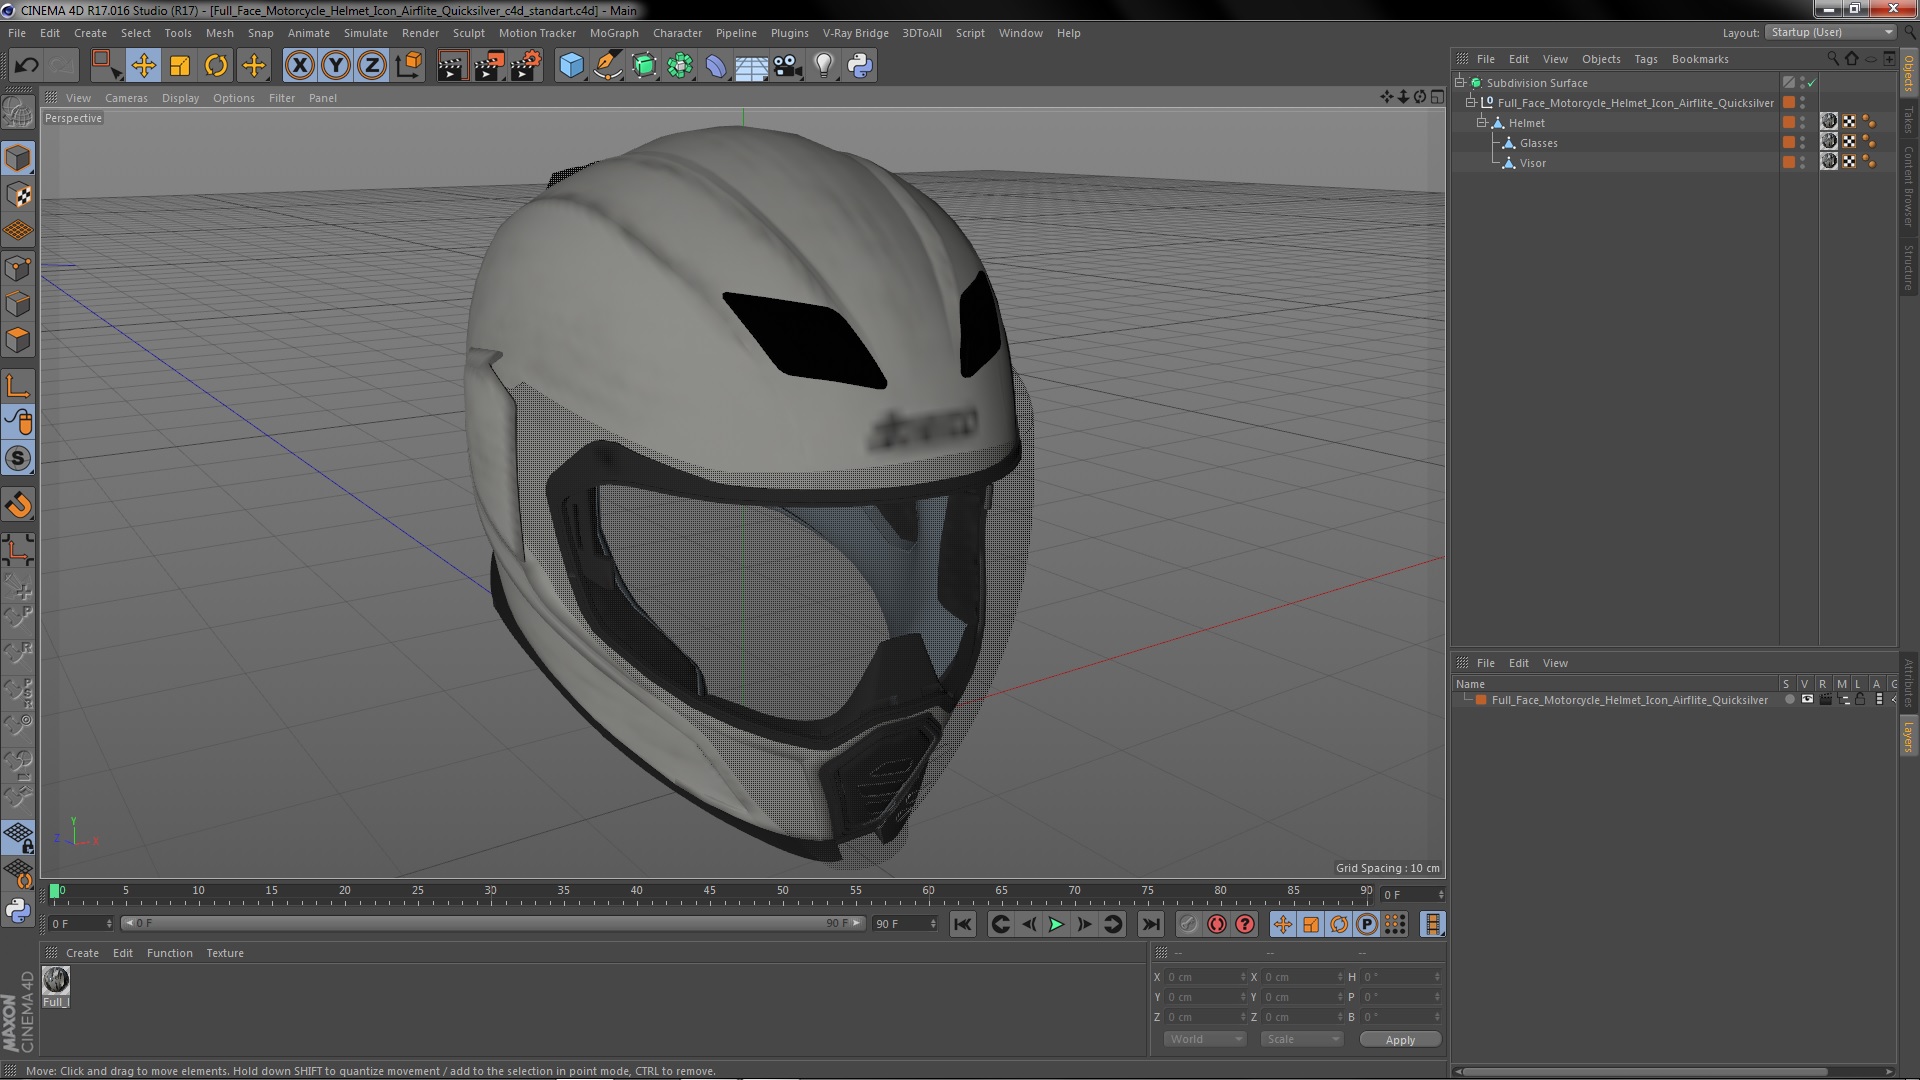Select the Scale tool icon
The height and width of the screenshot is (1080, 1920).
[x=180, y=66]
